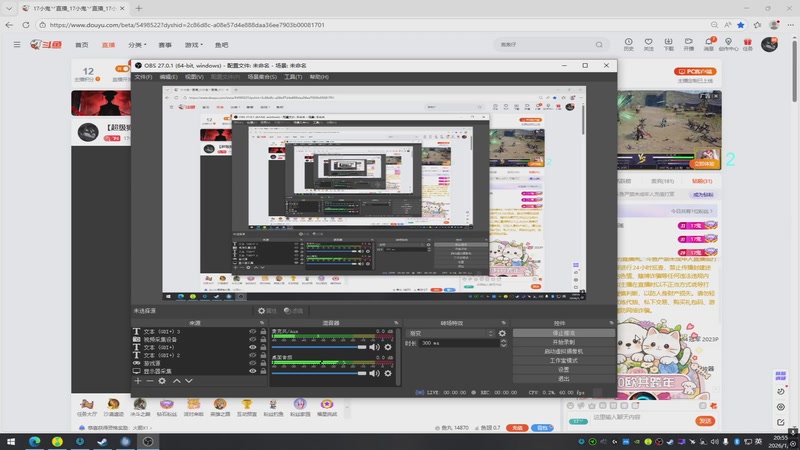Move source down with down arrow
This screenshot has height=450, width=800.
(x=189, y=381)
